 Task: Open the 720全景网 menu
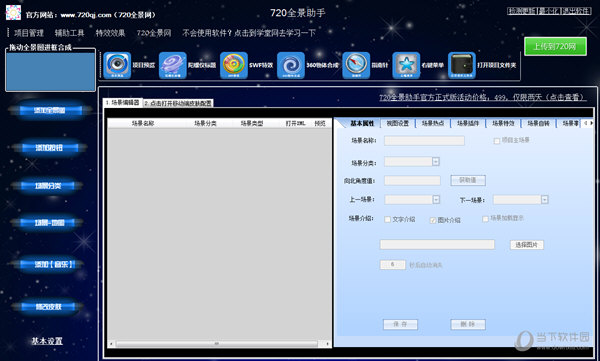[x=154, y=33]
